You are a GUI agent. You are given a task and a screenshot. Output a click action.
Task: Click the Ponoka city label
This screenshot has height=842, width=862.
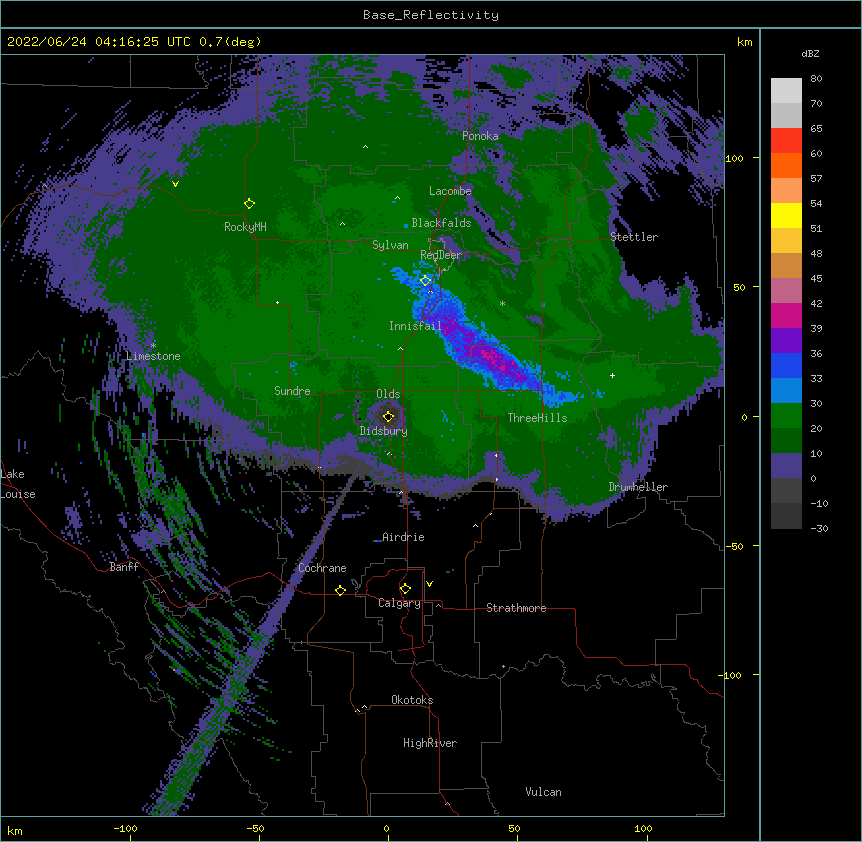(x=480, y=136)
